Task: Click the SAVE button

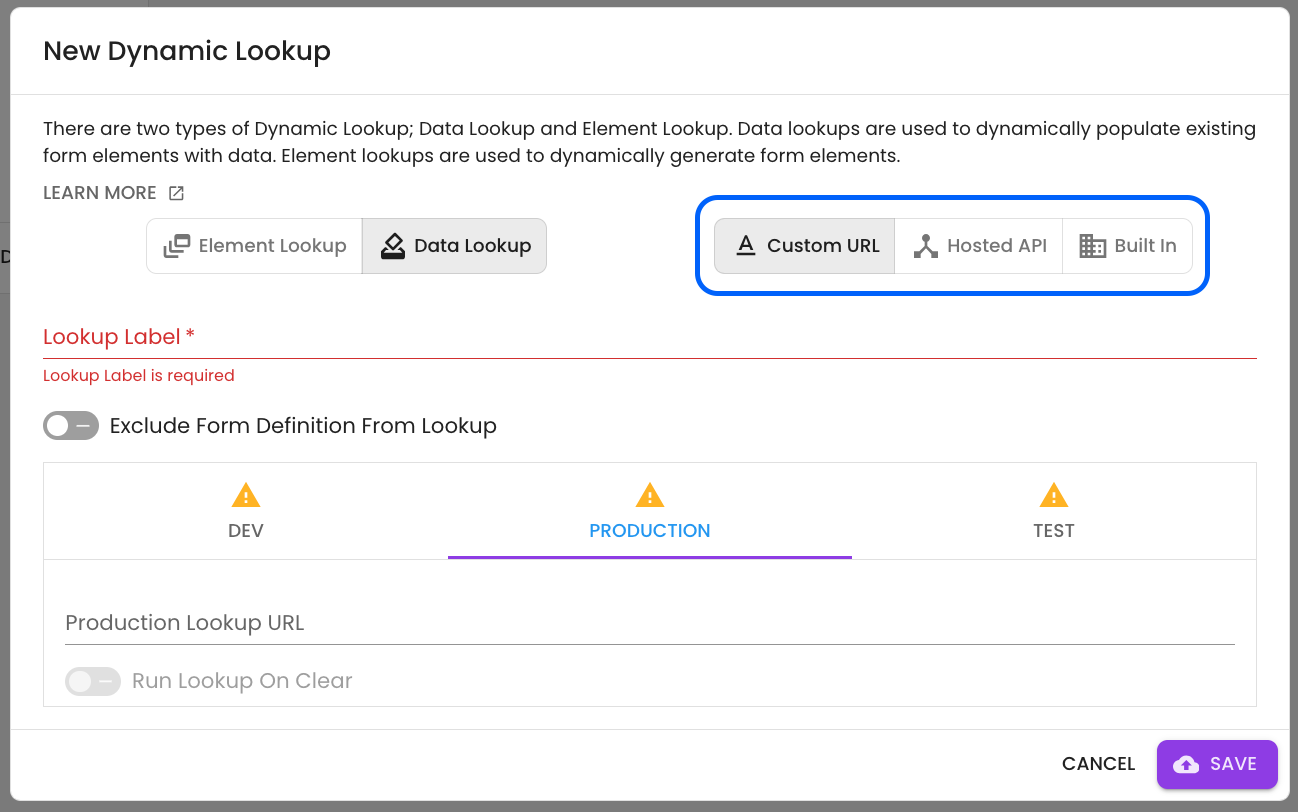Action: pos(1217,764)
